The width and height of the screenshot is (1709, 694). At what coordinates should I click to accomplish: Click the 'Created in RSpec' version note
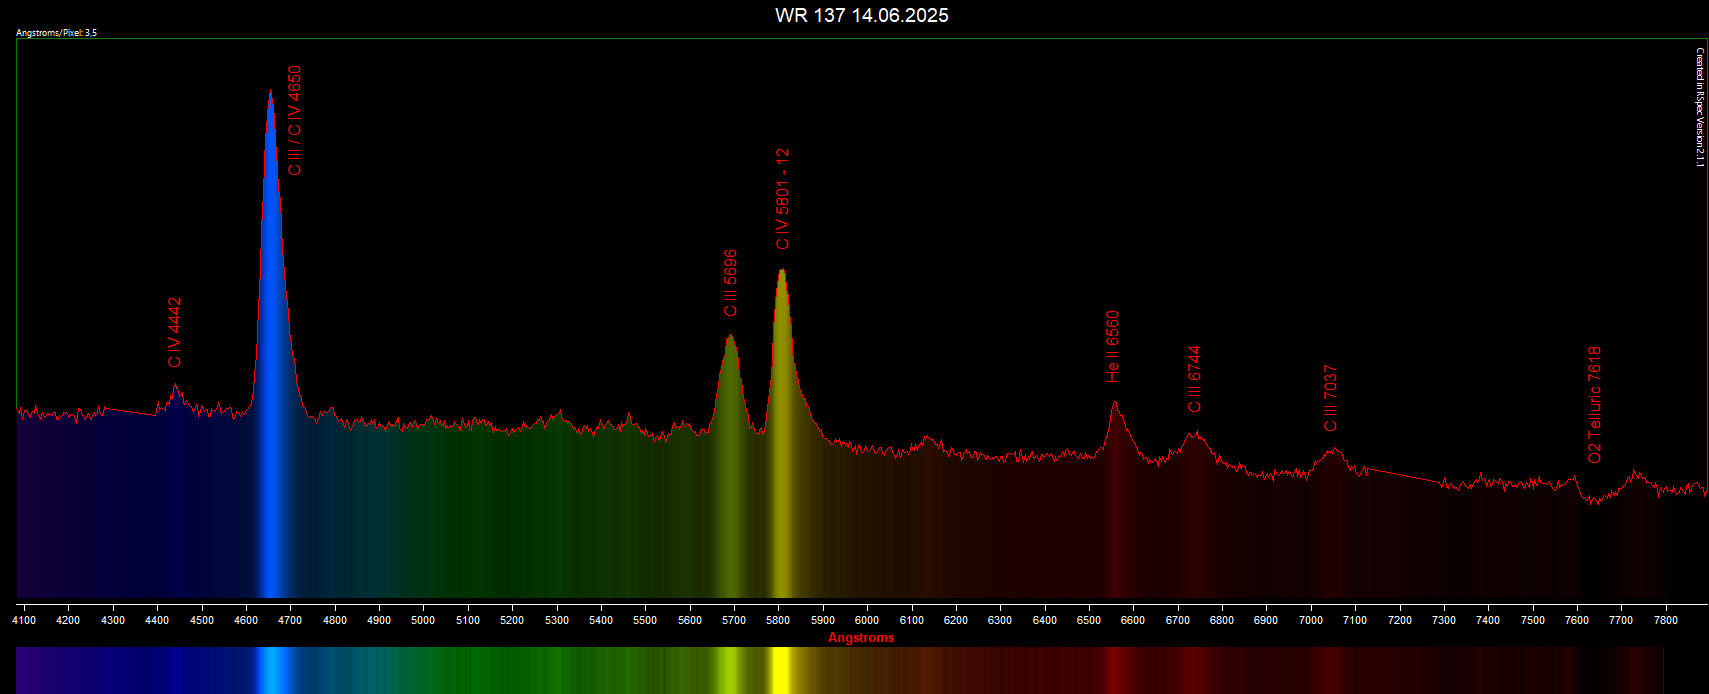[x=1699, y=107]
